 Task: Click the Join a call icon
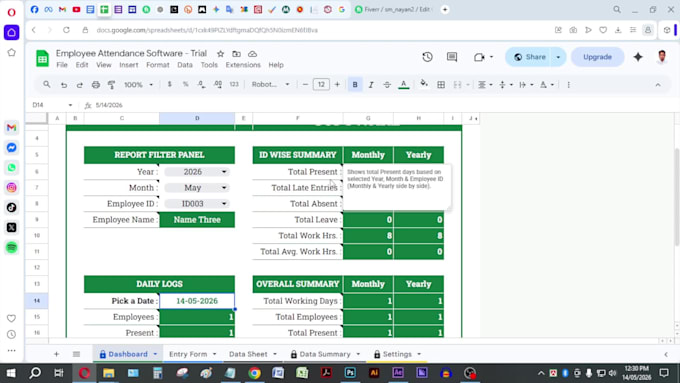479,57
